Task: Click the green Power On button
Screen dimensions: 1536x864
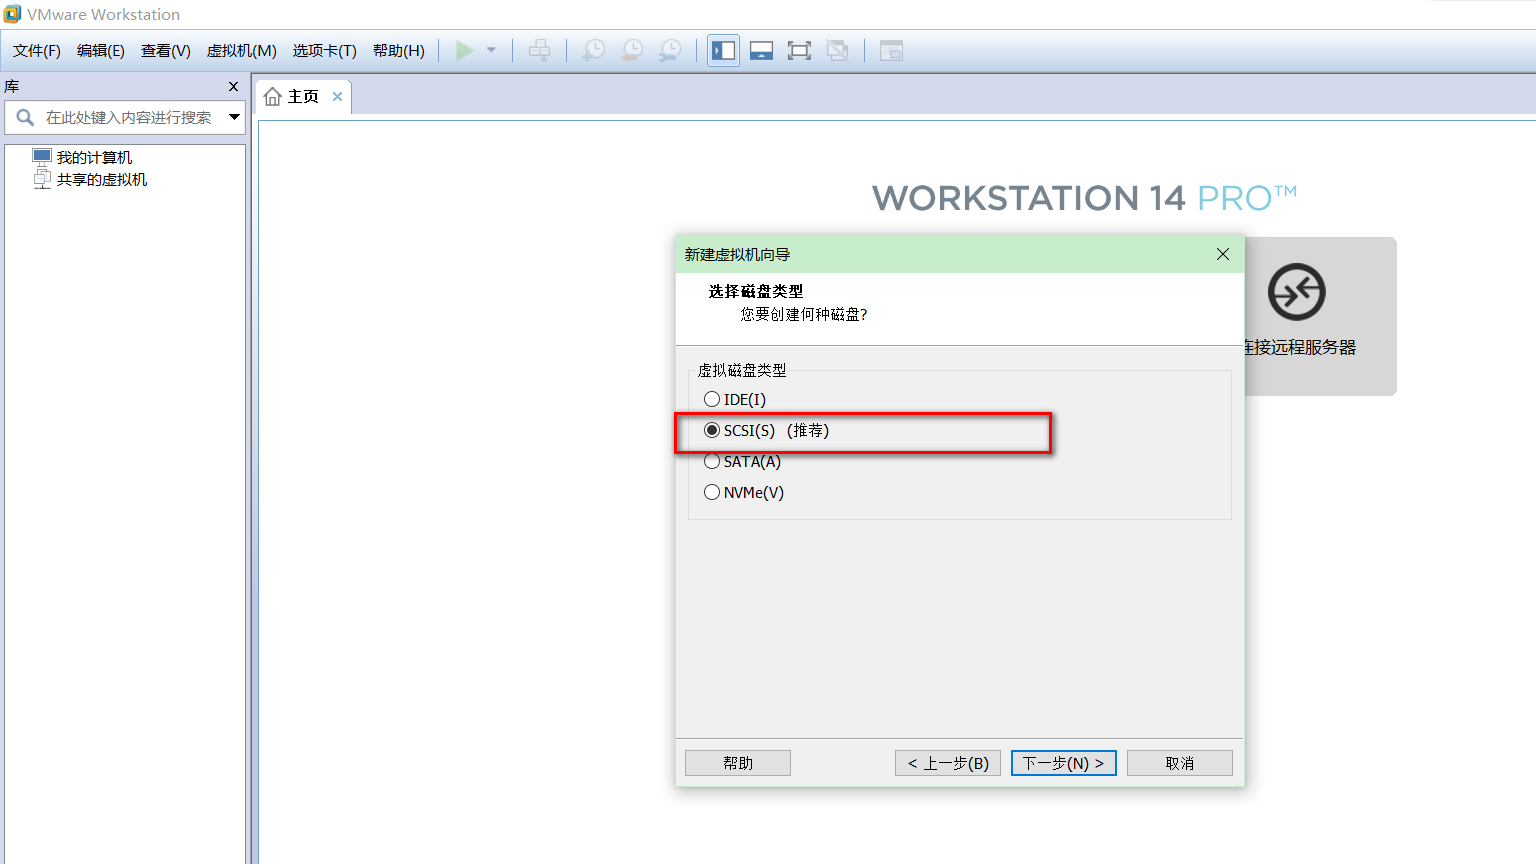Action: (464, 50)
